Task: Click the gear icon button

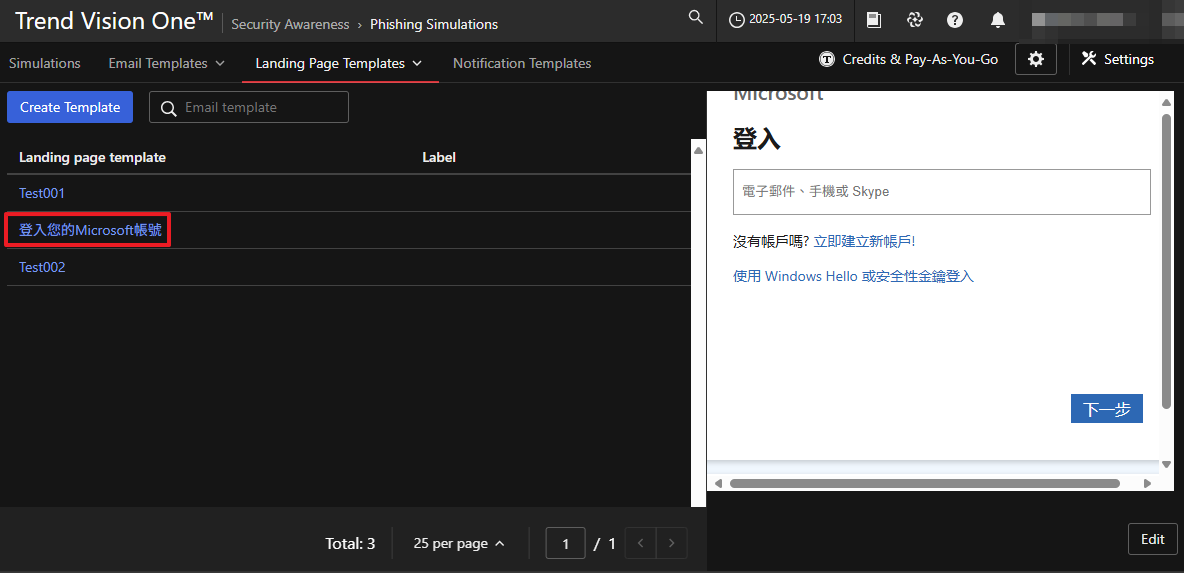Action: click(1035, 60)
